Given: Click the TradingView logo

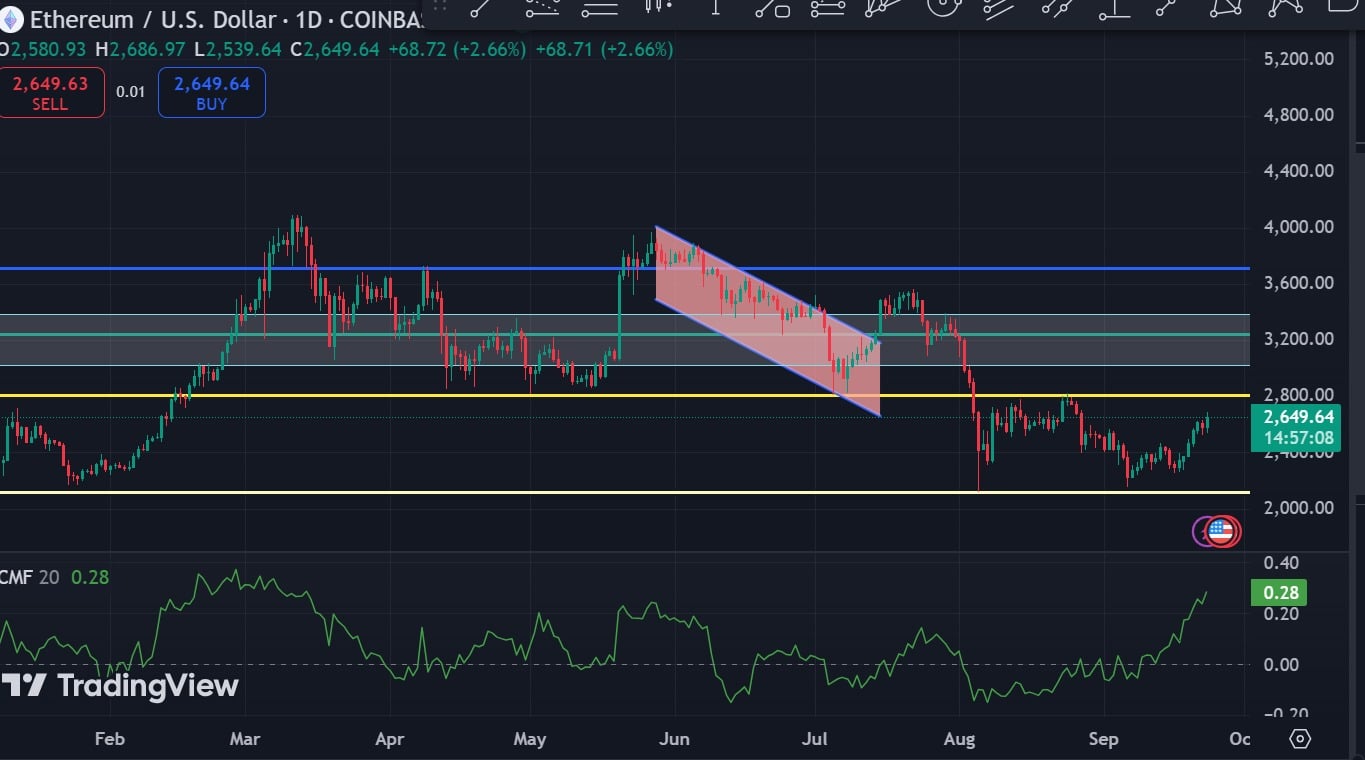Looking at the screenshot, I should (x=120, y=686).
